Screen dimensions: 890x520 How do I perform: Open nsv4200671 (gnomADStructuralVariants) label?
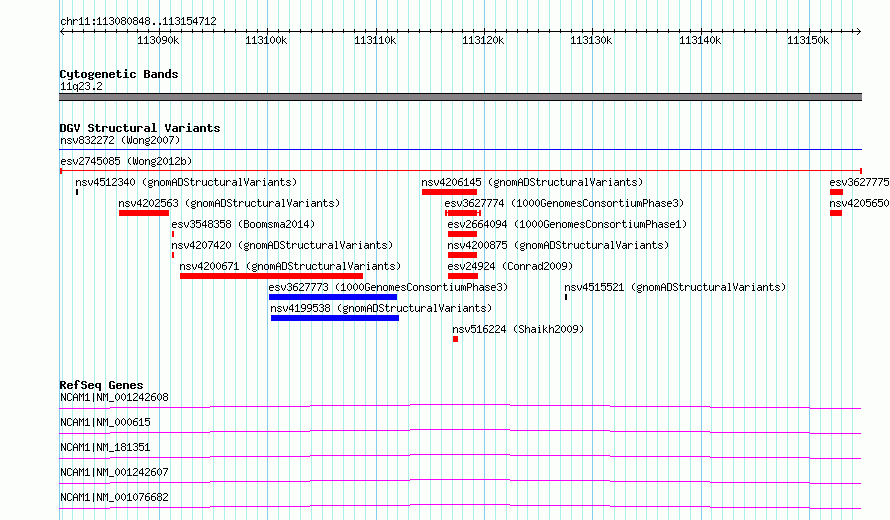coord(290,266)
